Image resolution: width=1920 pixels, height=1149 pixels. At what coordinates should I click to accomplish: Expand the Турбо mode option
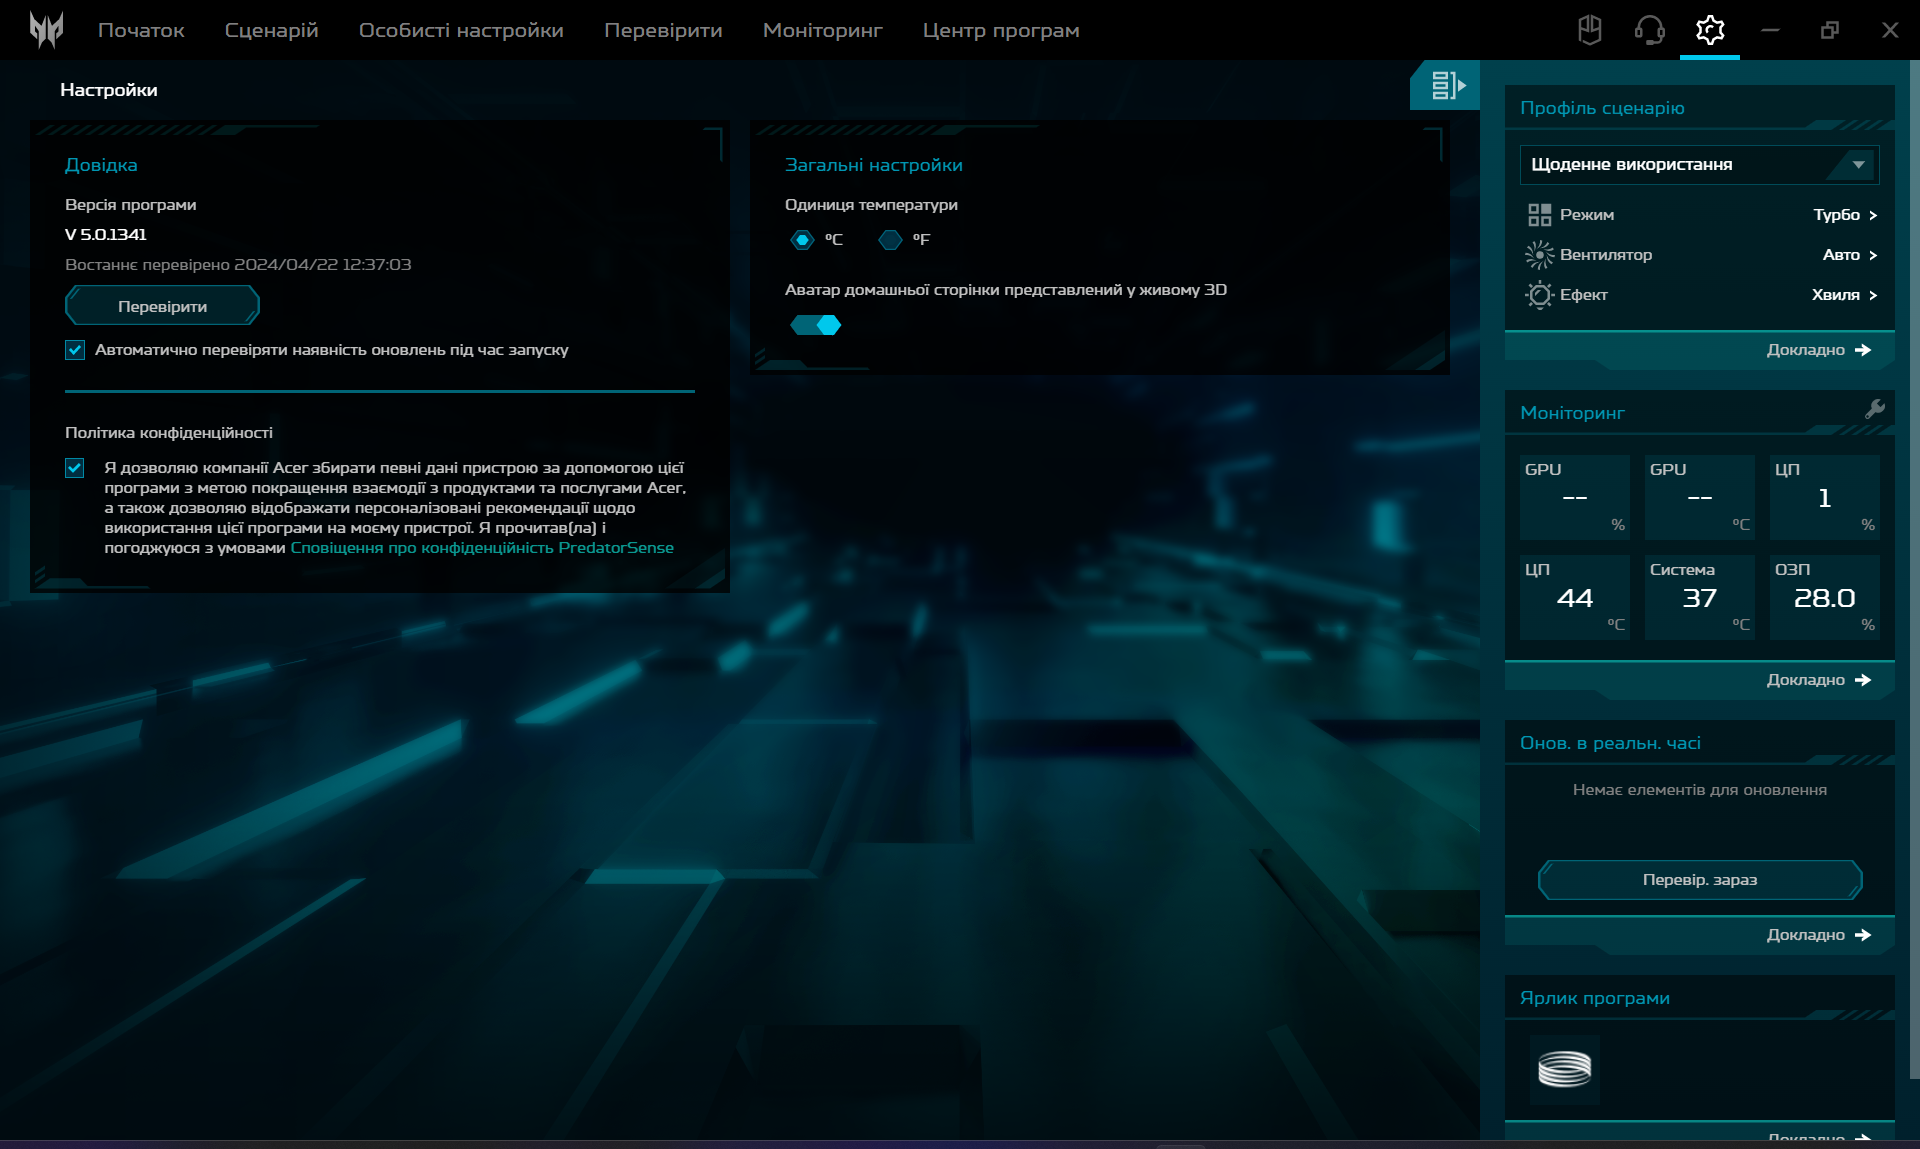1845,215
